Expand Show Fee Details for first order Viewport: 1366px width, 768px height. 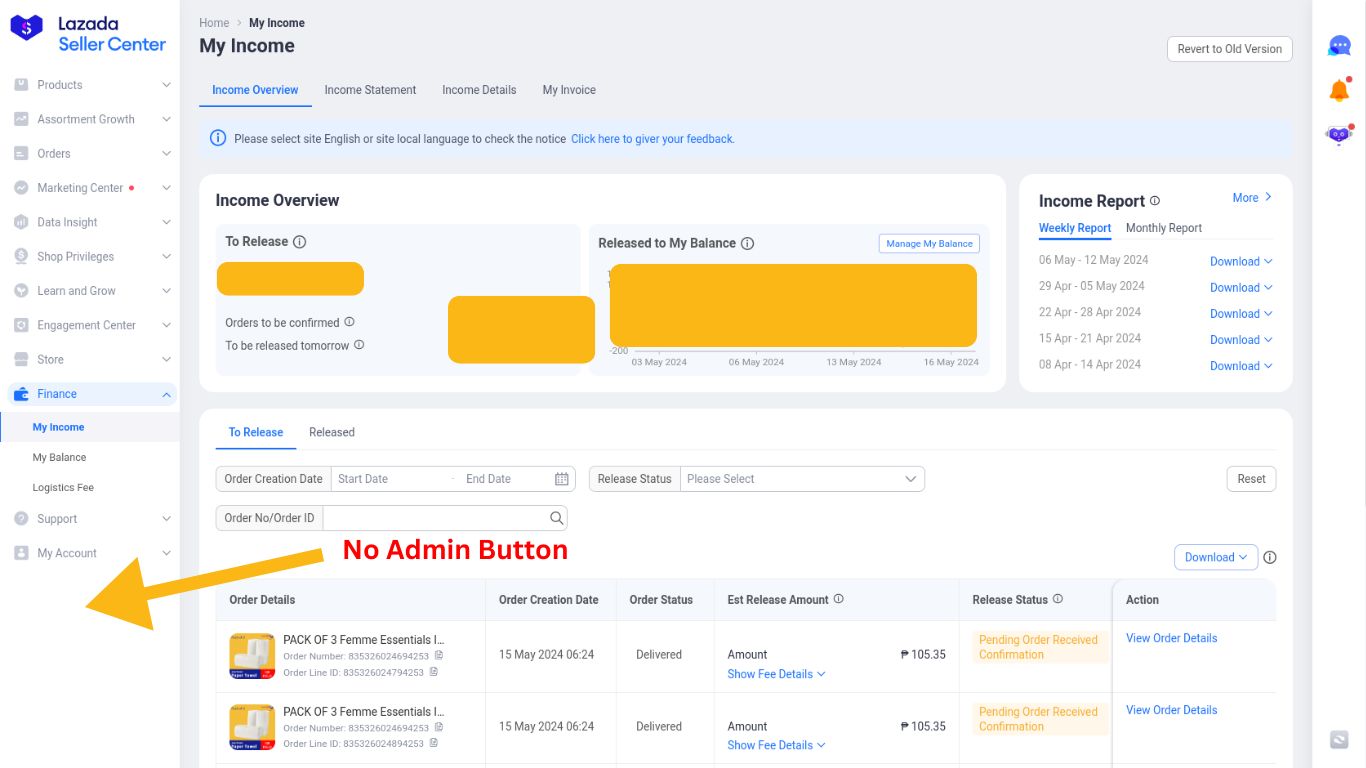pos(776,674)
